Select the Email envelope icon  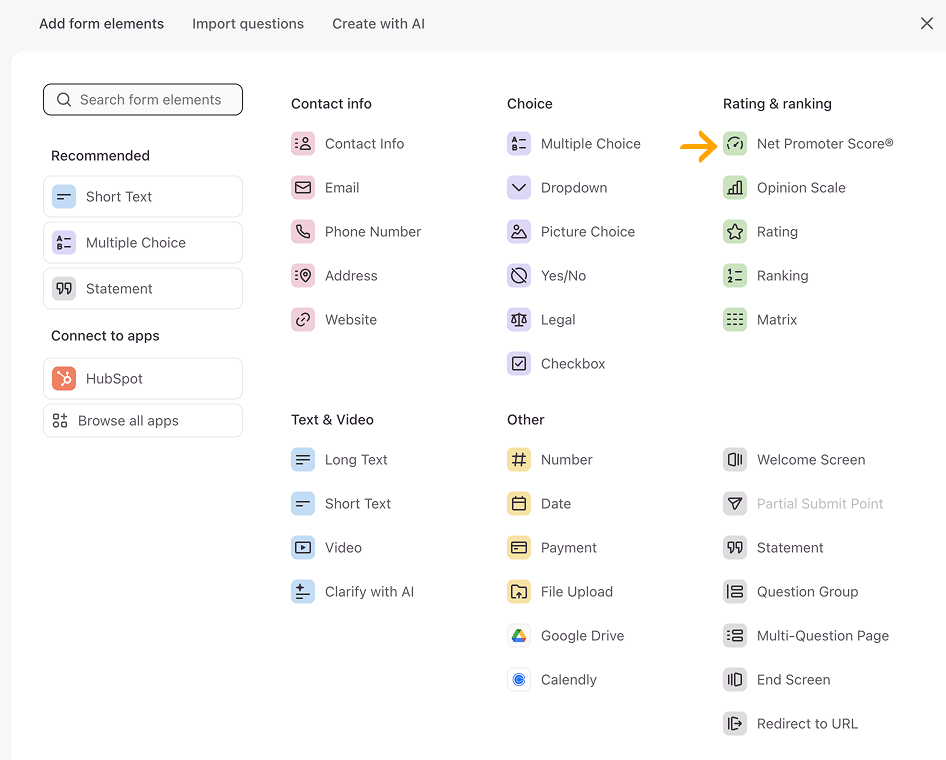(303, 188)
